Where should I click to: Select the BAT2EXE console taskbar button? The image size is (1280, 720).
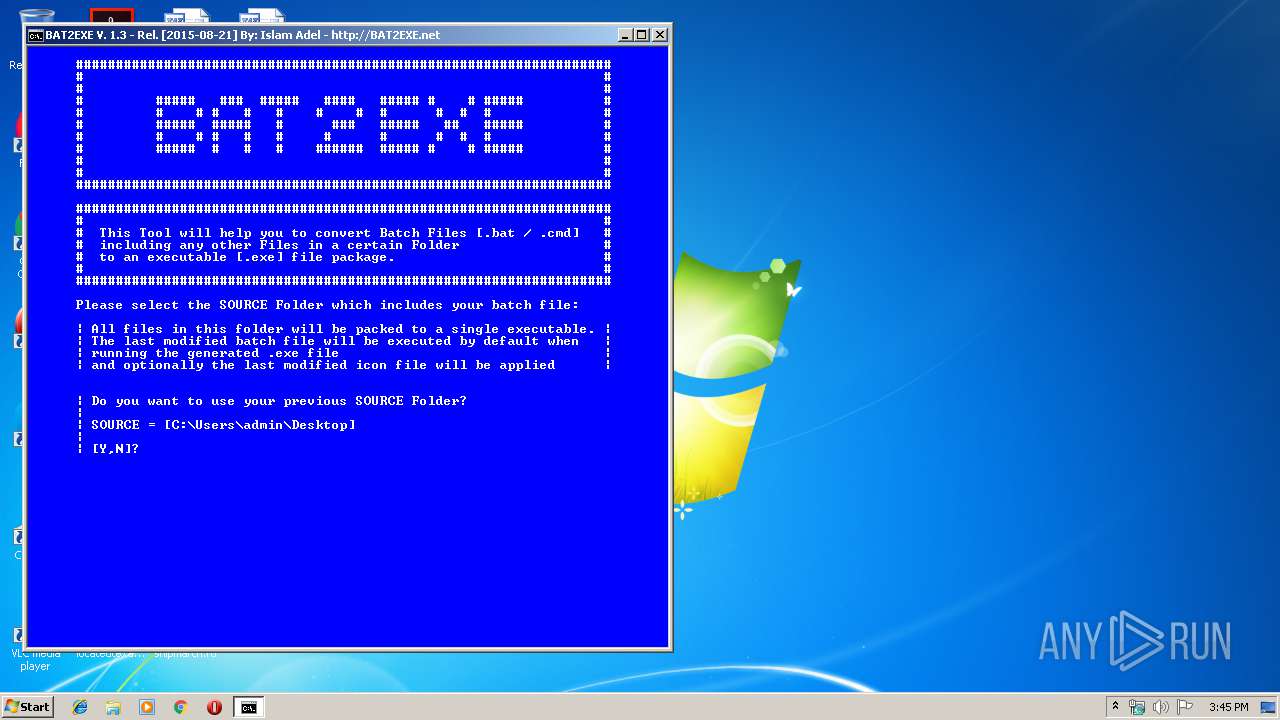248,707
